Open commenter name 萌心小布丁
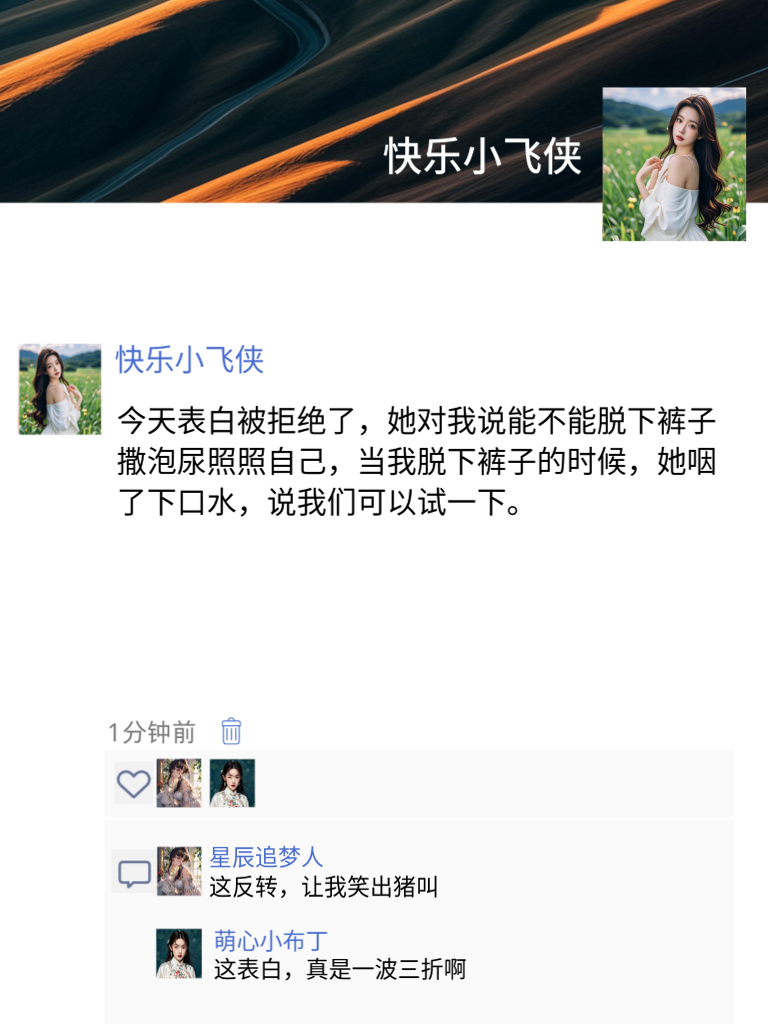 271,941
